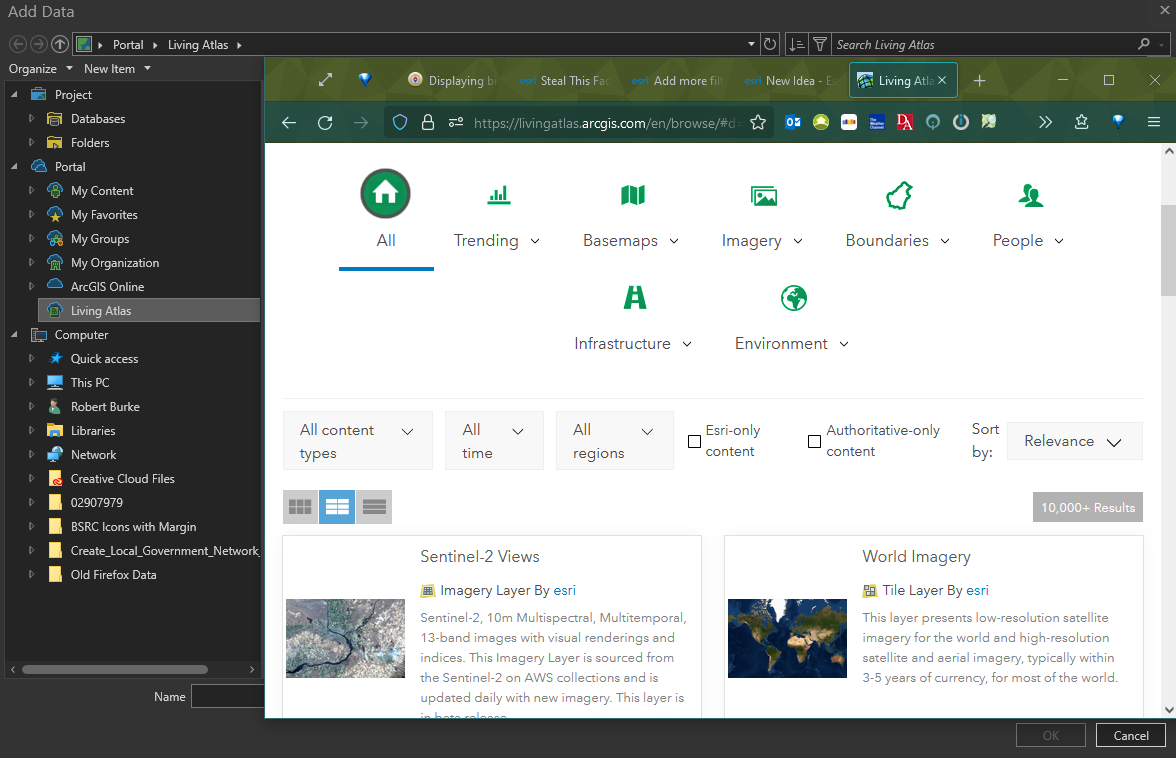Click the World Imagery thumbnail
Viewport: 1176px width, 758px height.
tap(787, 638)
